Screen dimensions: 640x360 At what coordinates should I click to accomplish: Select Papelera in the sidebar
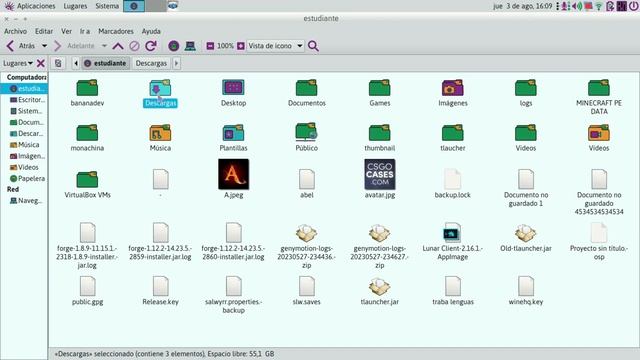point(27,178)
